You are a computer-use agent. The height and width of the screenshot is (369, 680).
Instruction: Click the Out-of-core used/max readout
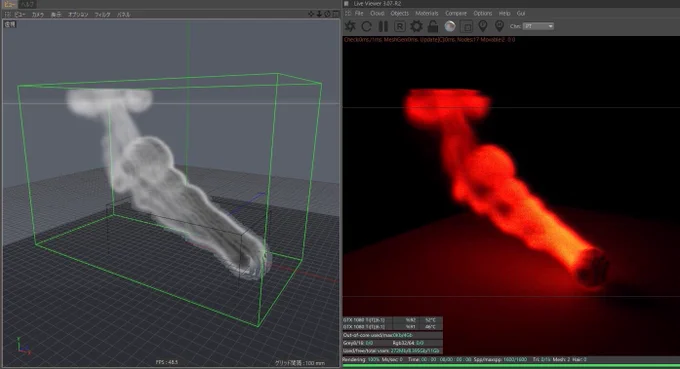pyautogui.click(x=392, y=335)
